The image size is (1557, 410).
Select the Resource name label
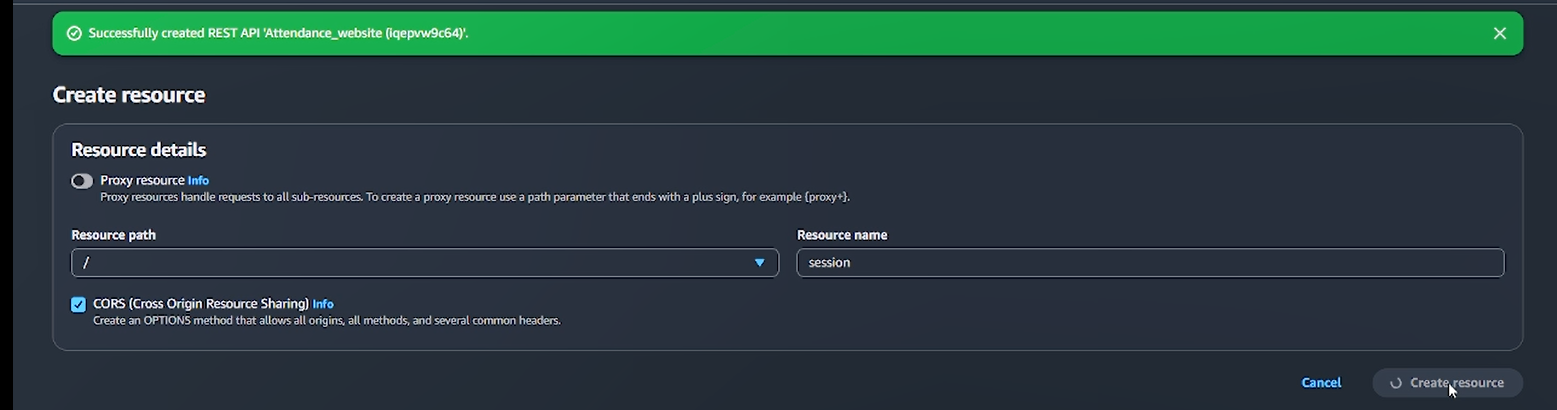842,235
